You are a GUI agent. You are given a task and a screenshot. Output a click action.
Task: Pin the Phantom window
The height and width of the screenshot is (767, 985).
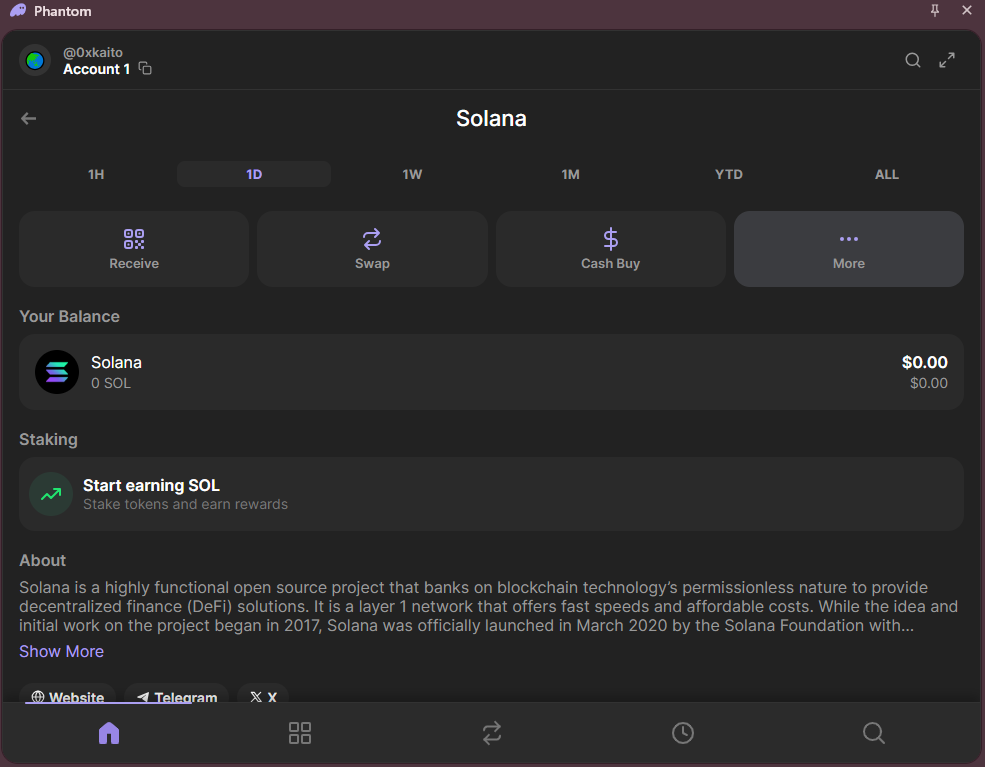pyautogui.click(x=935, y=10)
